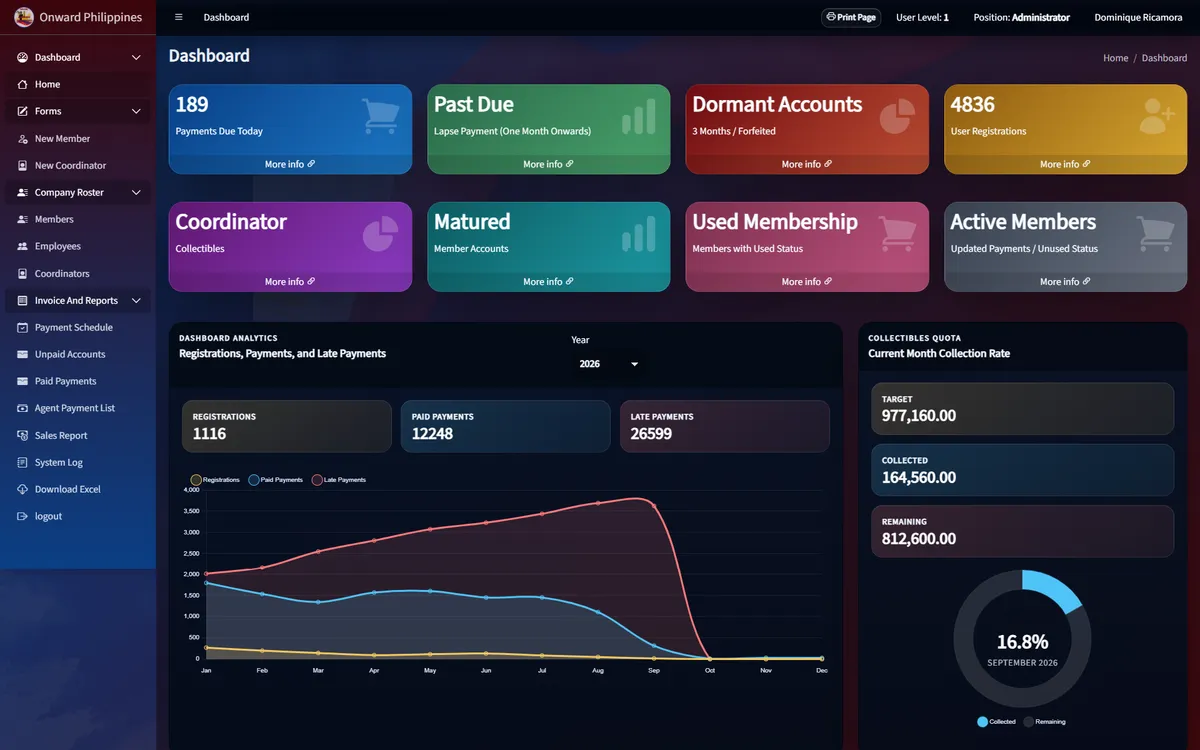Click the Home breadcrumb link

pyautogui.click(x=1115, y=58)
